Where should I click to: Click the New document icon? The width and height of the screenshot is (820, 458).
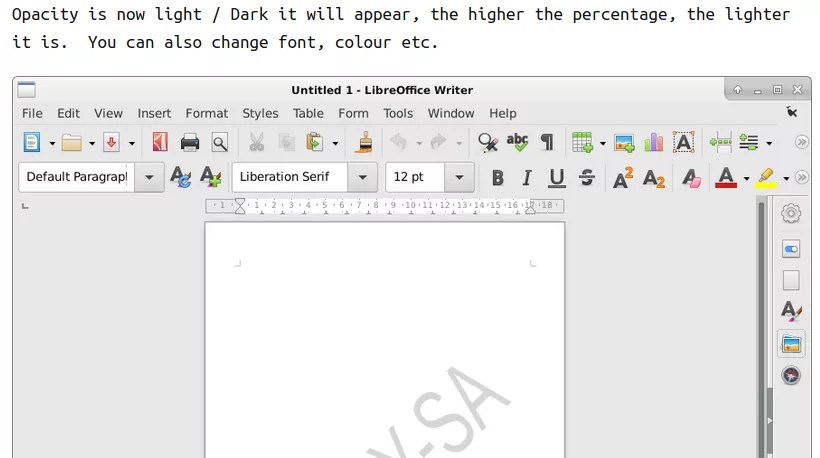pos(31,142)
